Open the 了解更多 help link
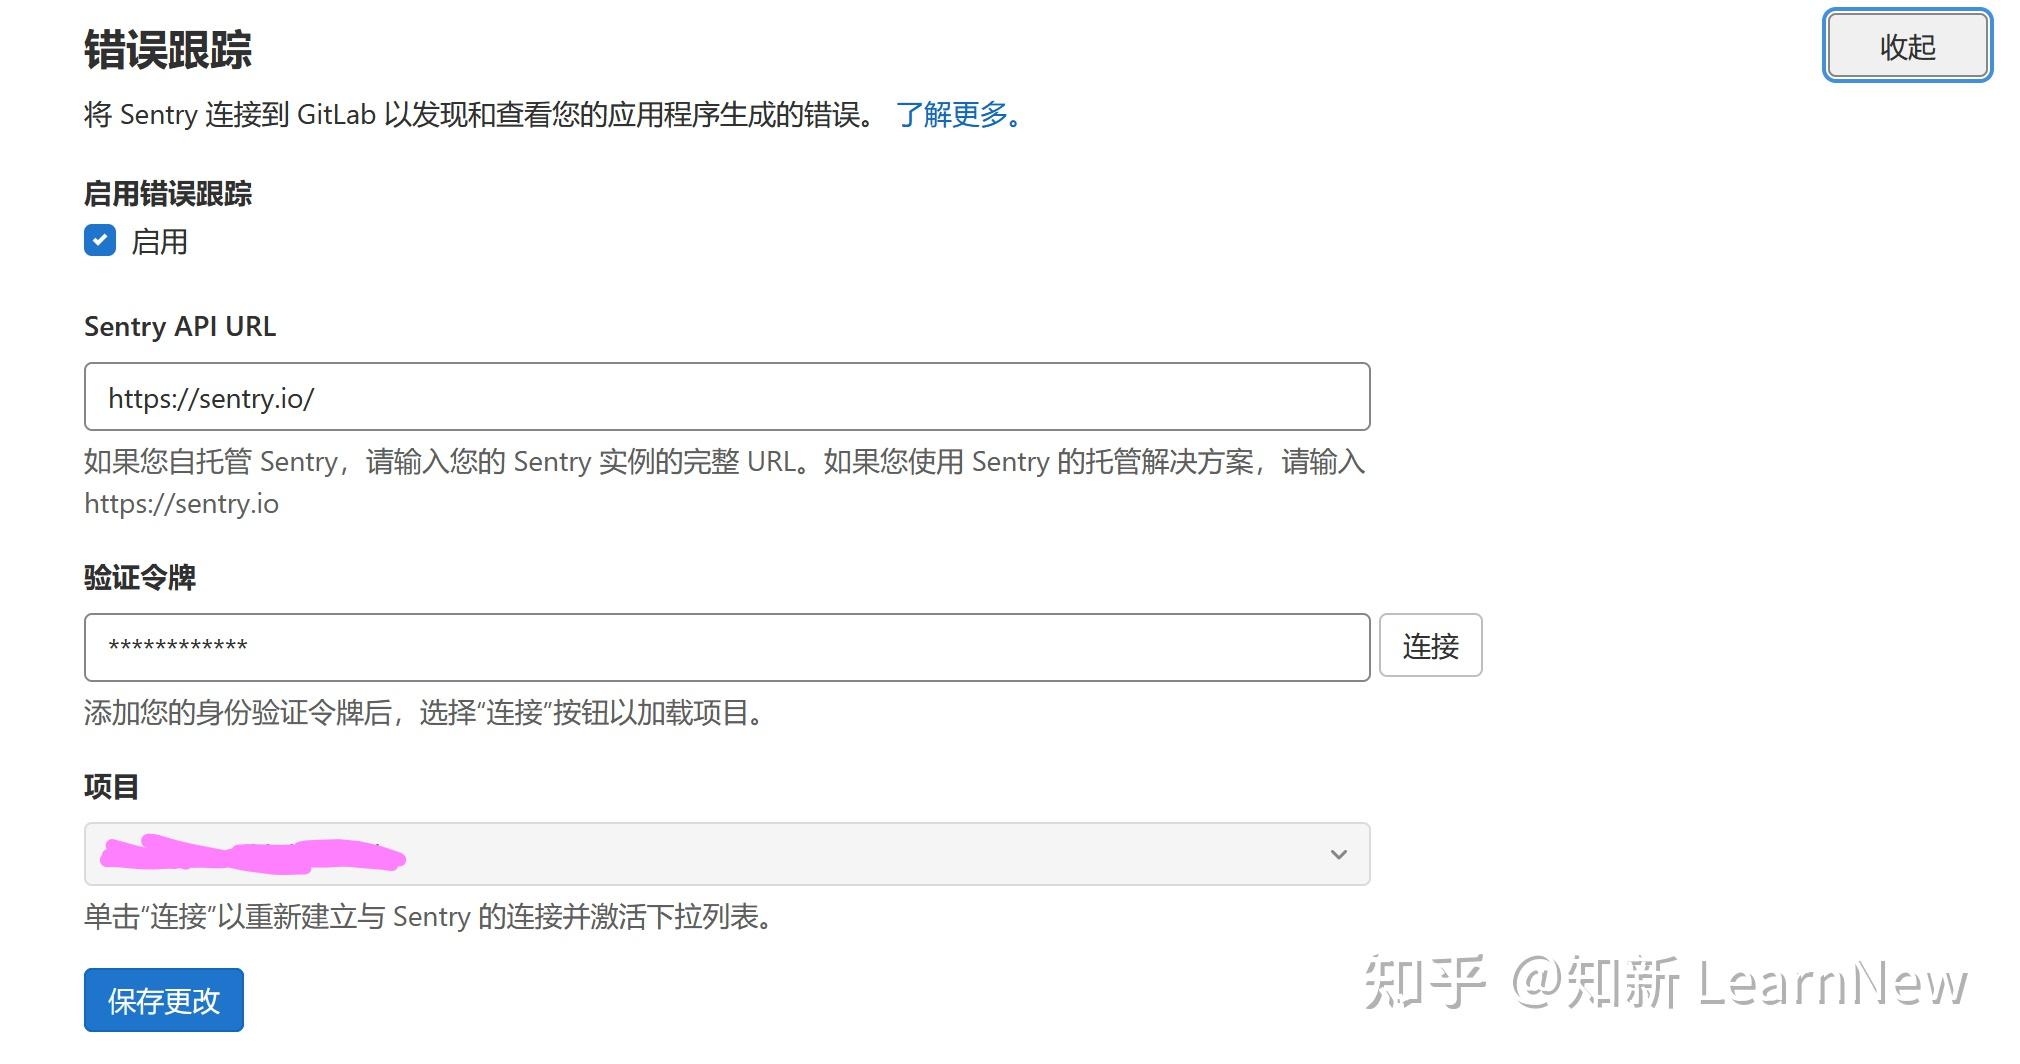The image size is (2020, 1064). (952, 115)
